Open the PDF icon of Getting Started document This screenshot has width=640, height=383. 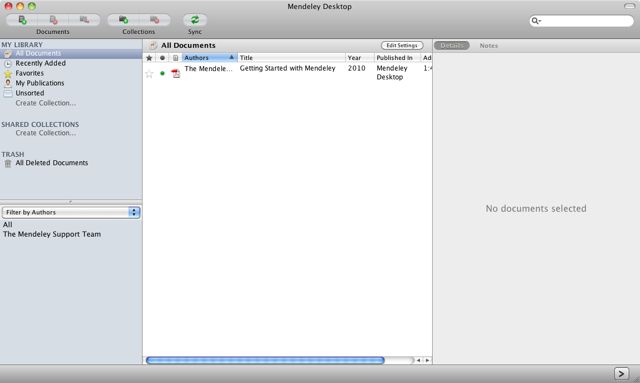click(176, 73)
